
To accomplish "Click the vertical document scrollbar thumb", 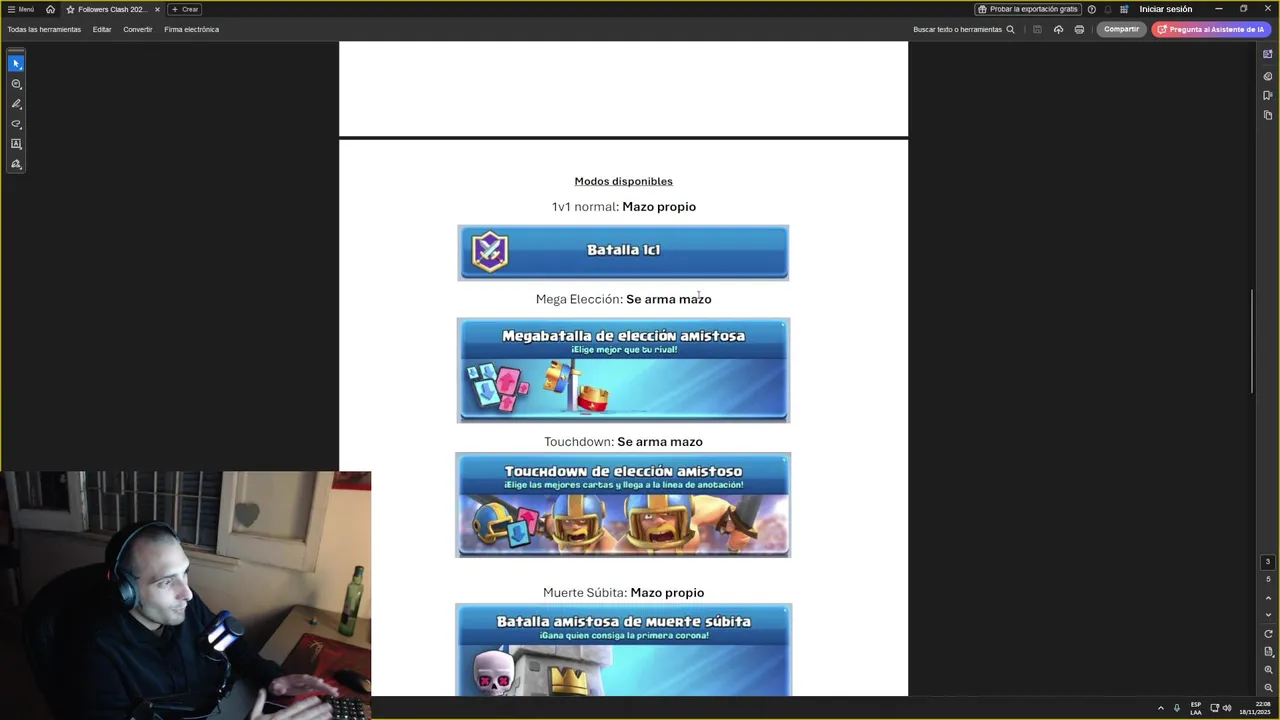I will tap(1252, 341).
